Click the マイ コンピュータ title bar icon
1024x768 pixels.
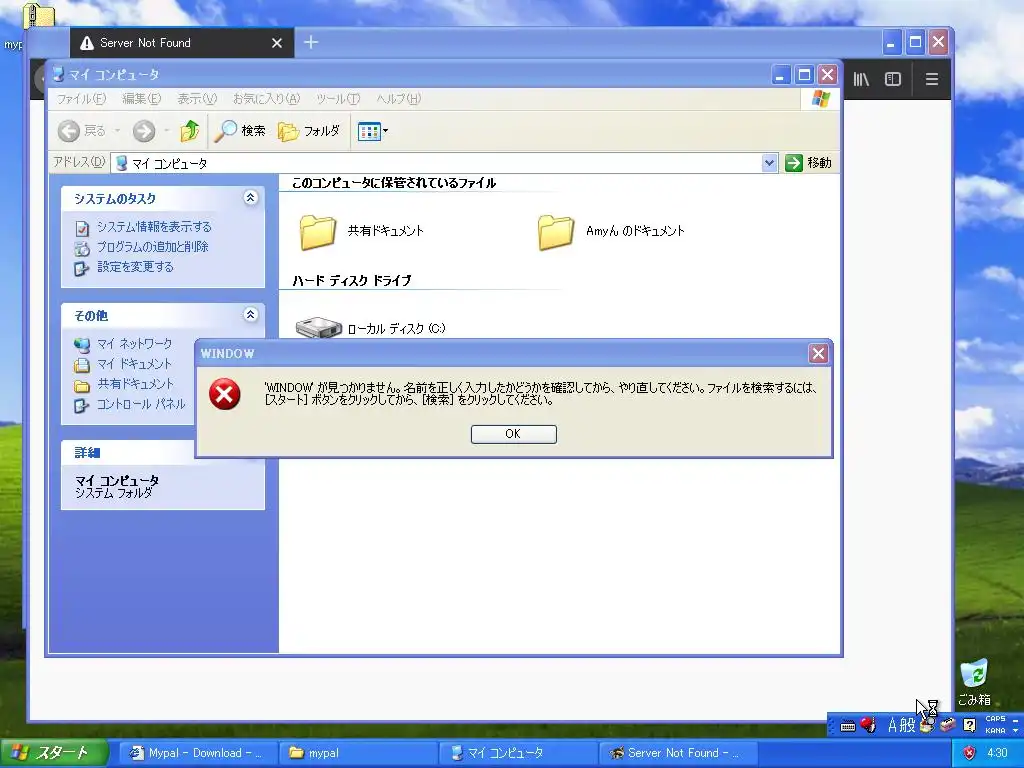[x=59, y=74]
